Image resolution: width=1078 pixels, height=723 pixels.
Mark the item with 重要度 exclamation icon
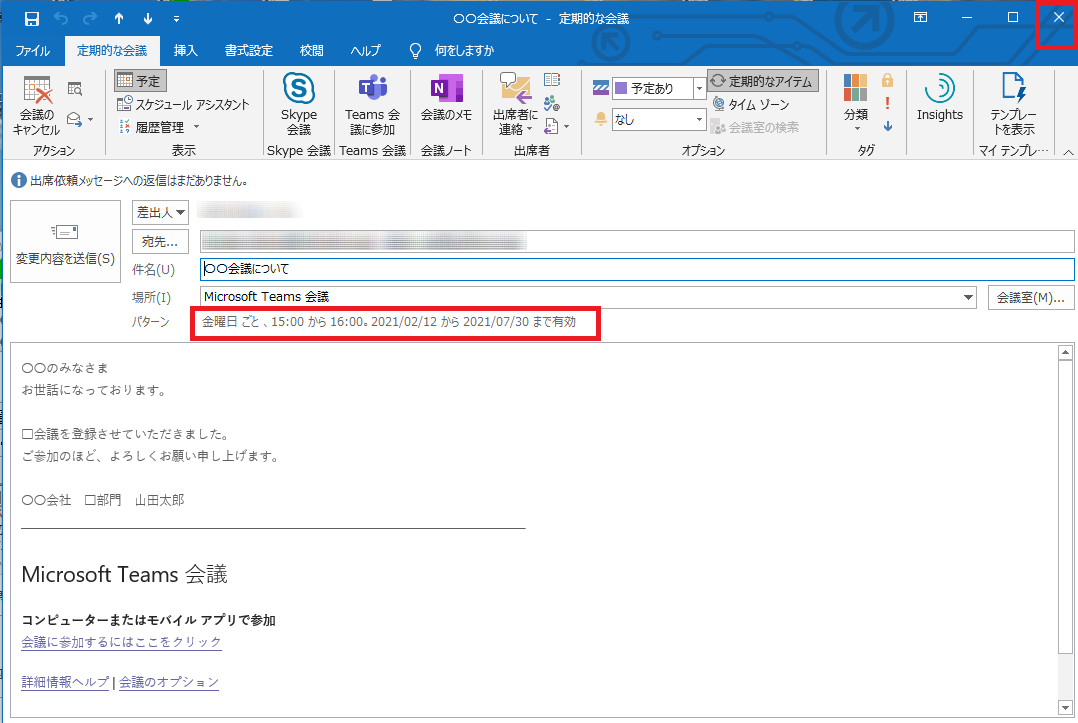click(886, 105)
